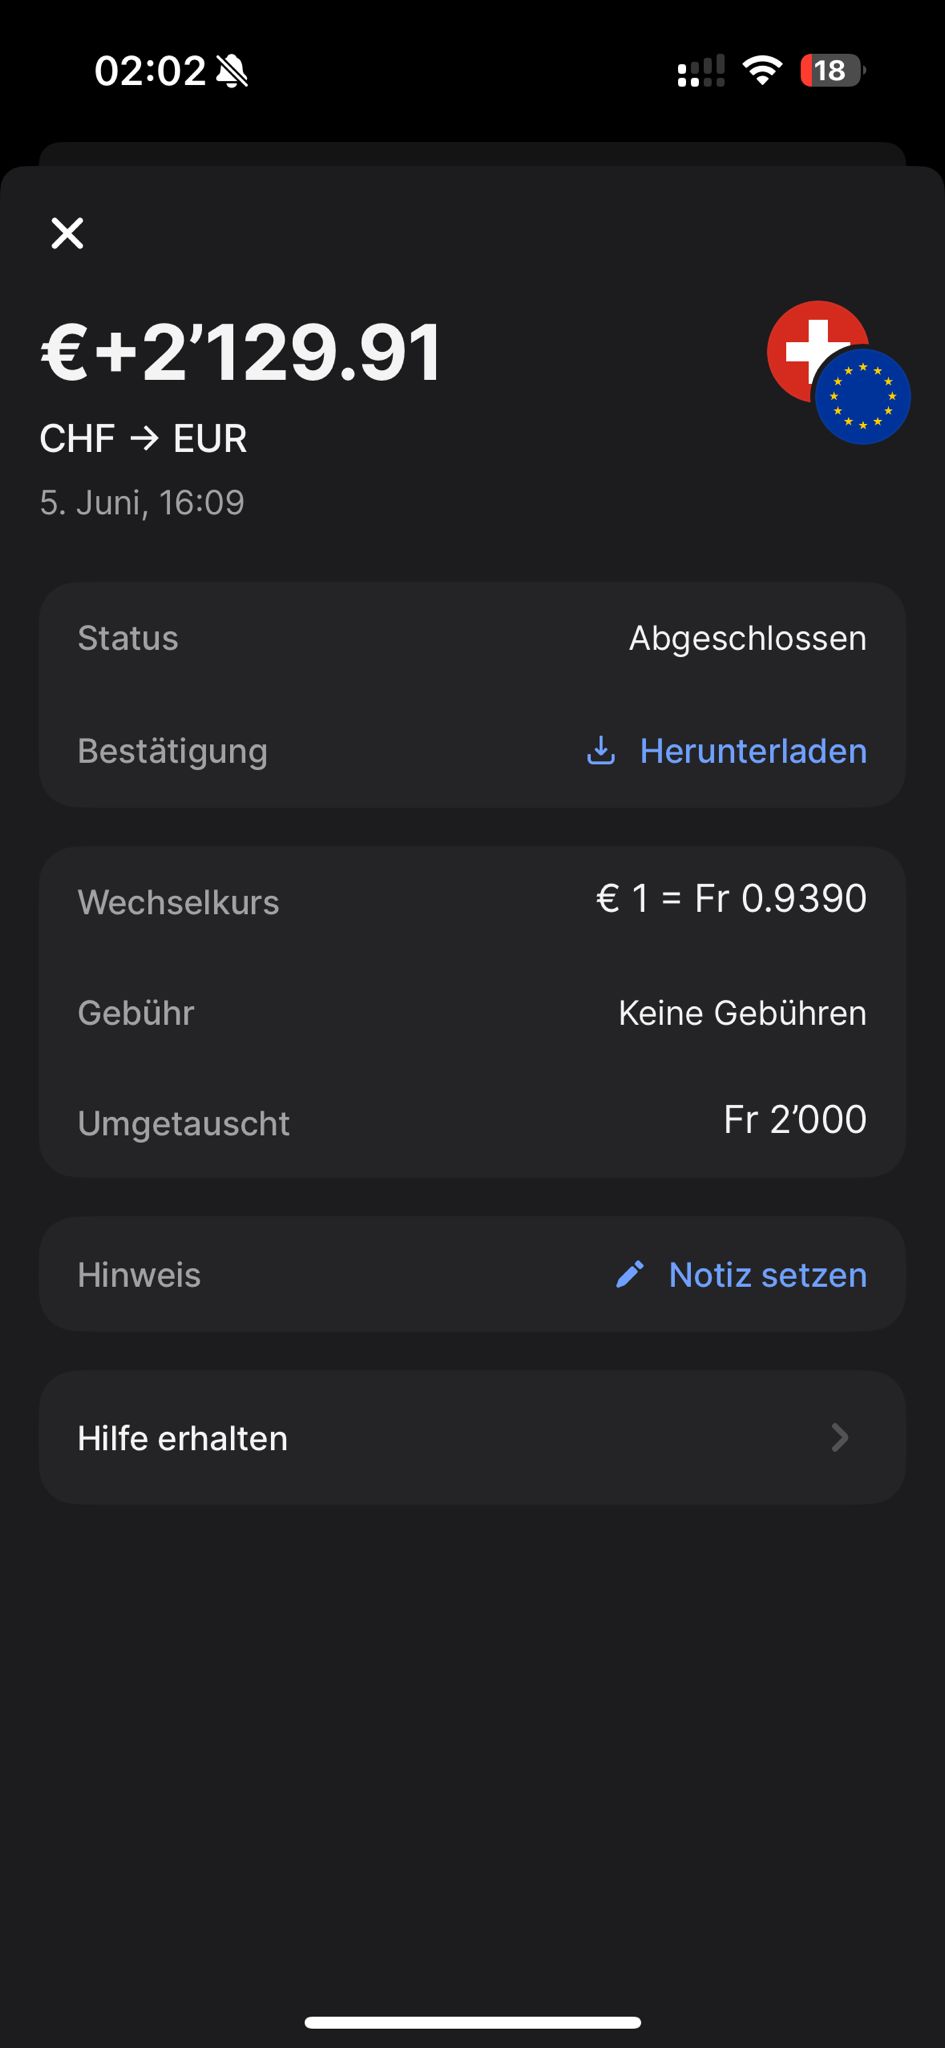
Task: Tap the Wi-Fi status icon
Action: click(x=762, y=70)
